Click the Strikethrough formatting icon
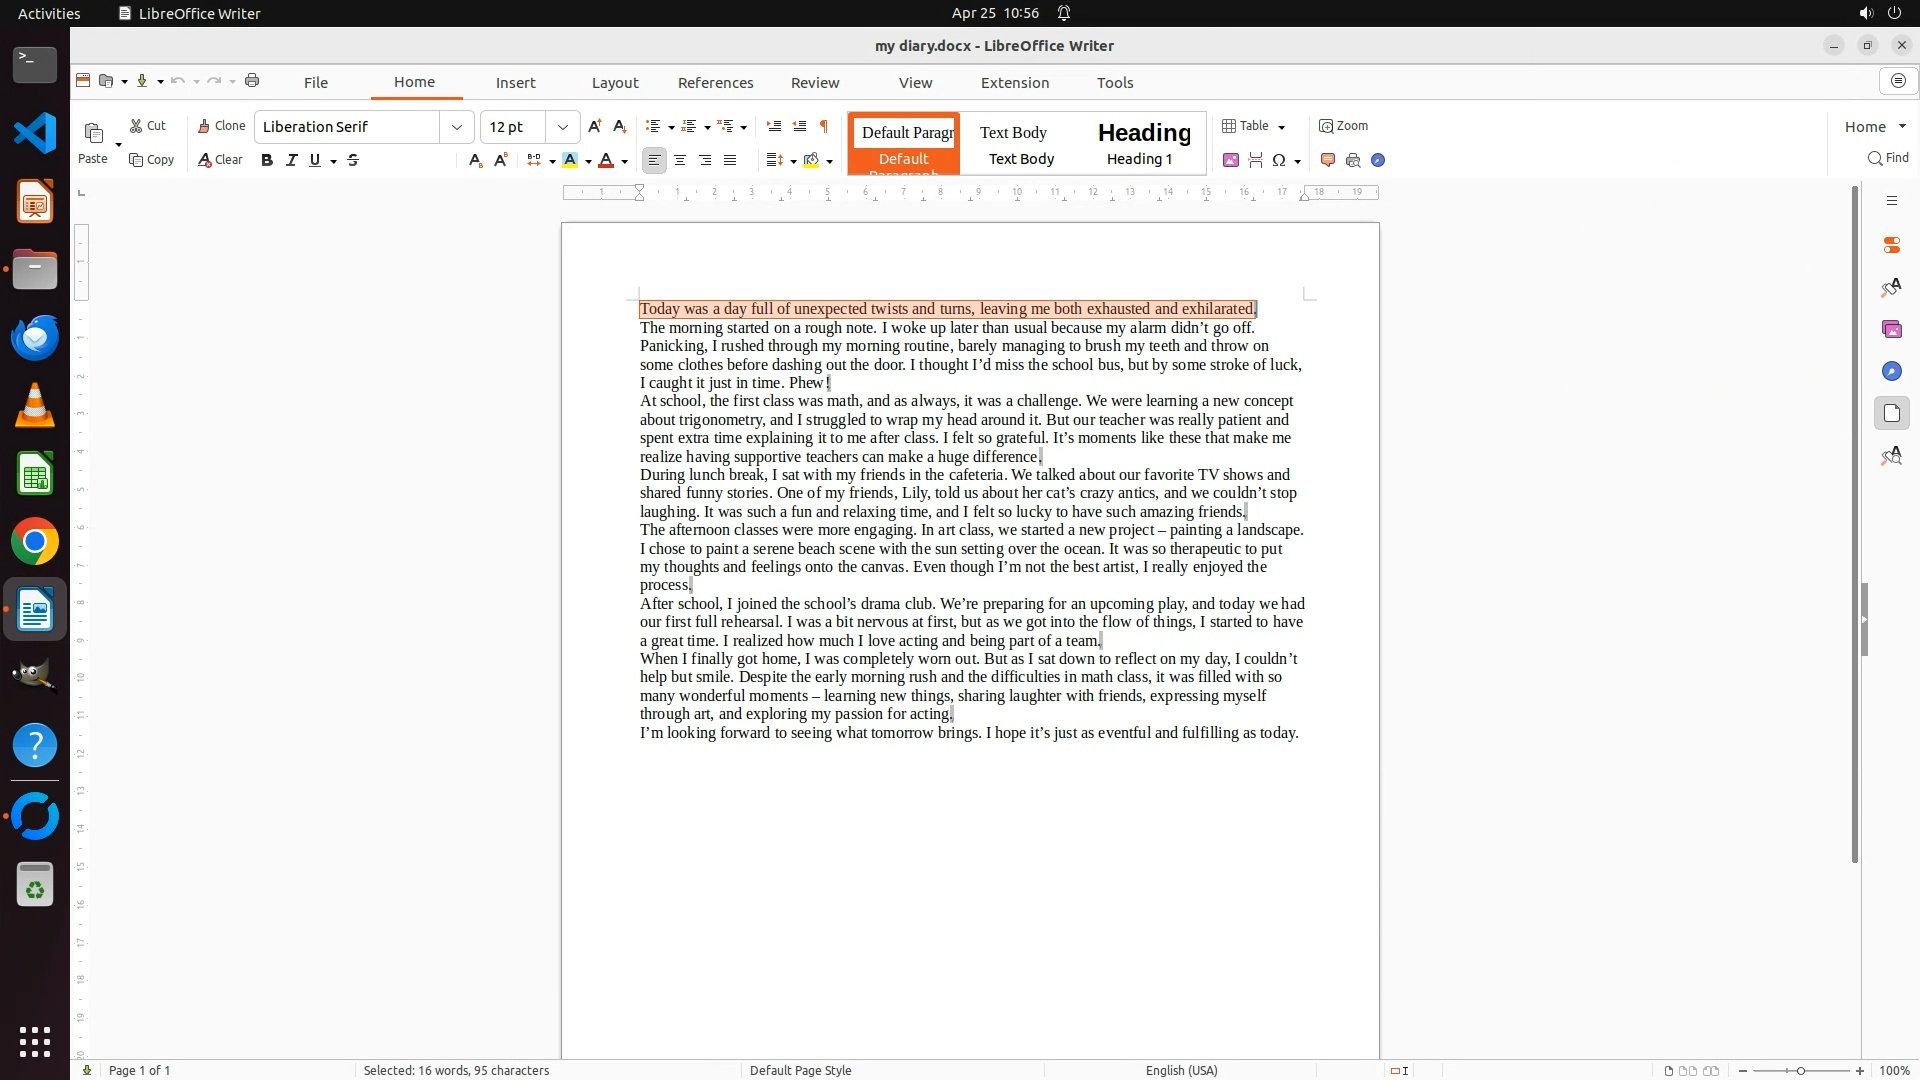 (353, 160)
